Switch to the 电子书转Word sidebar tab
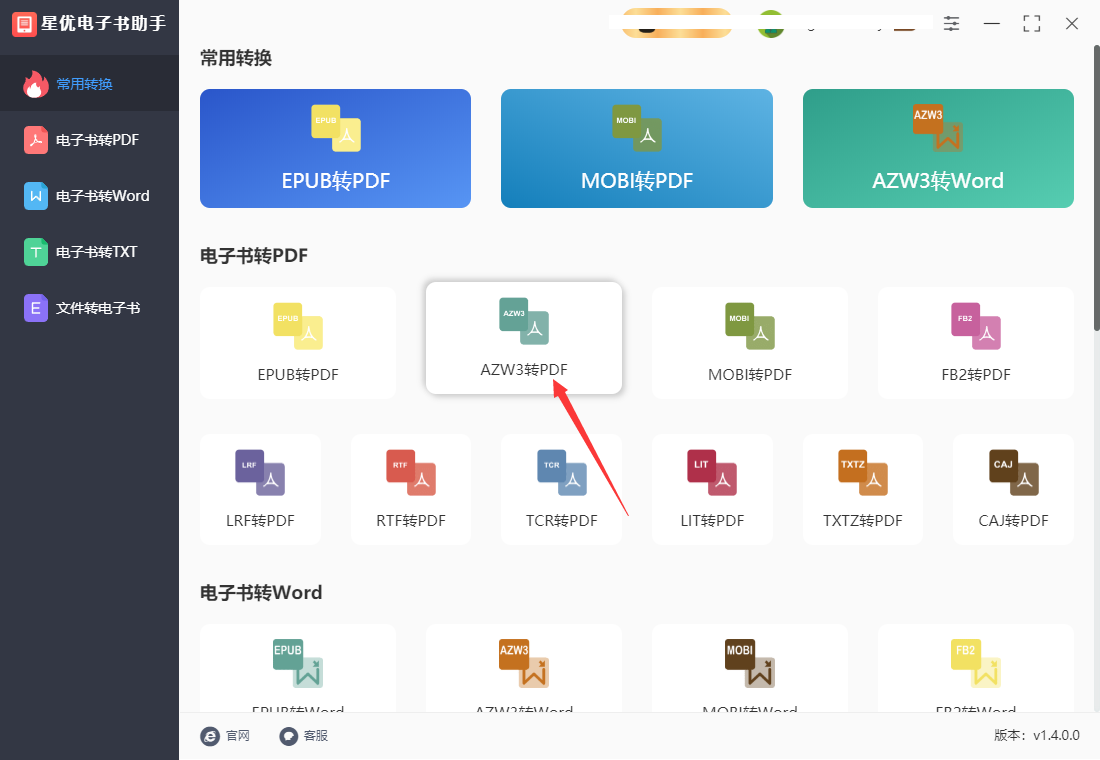 [89, 196]
